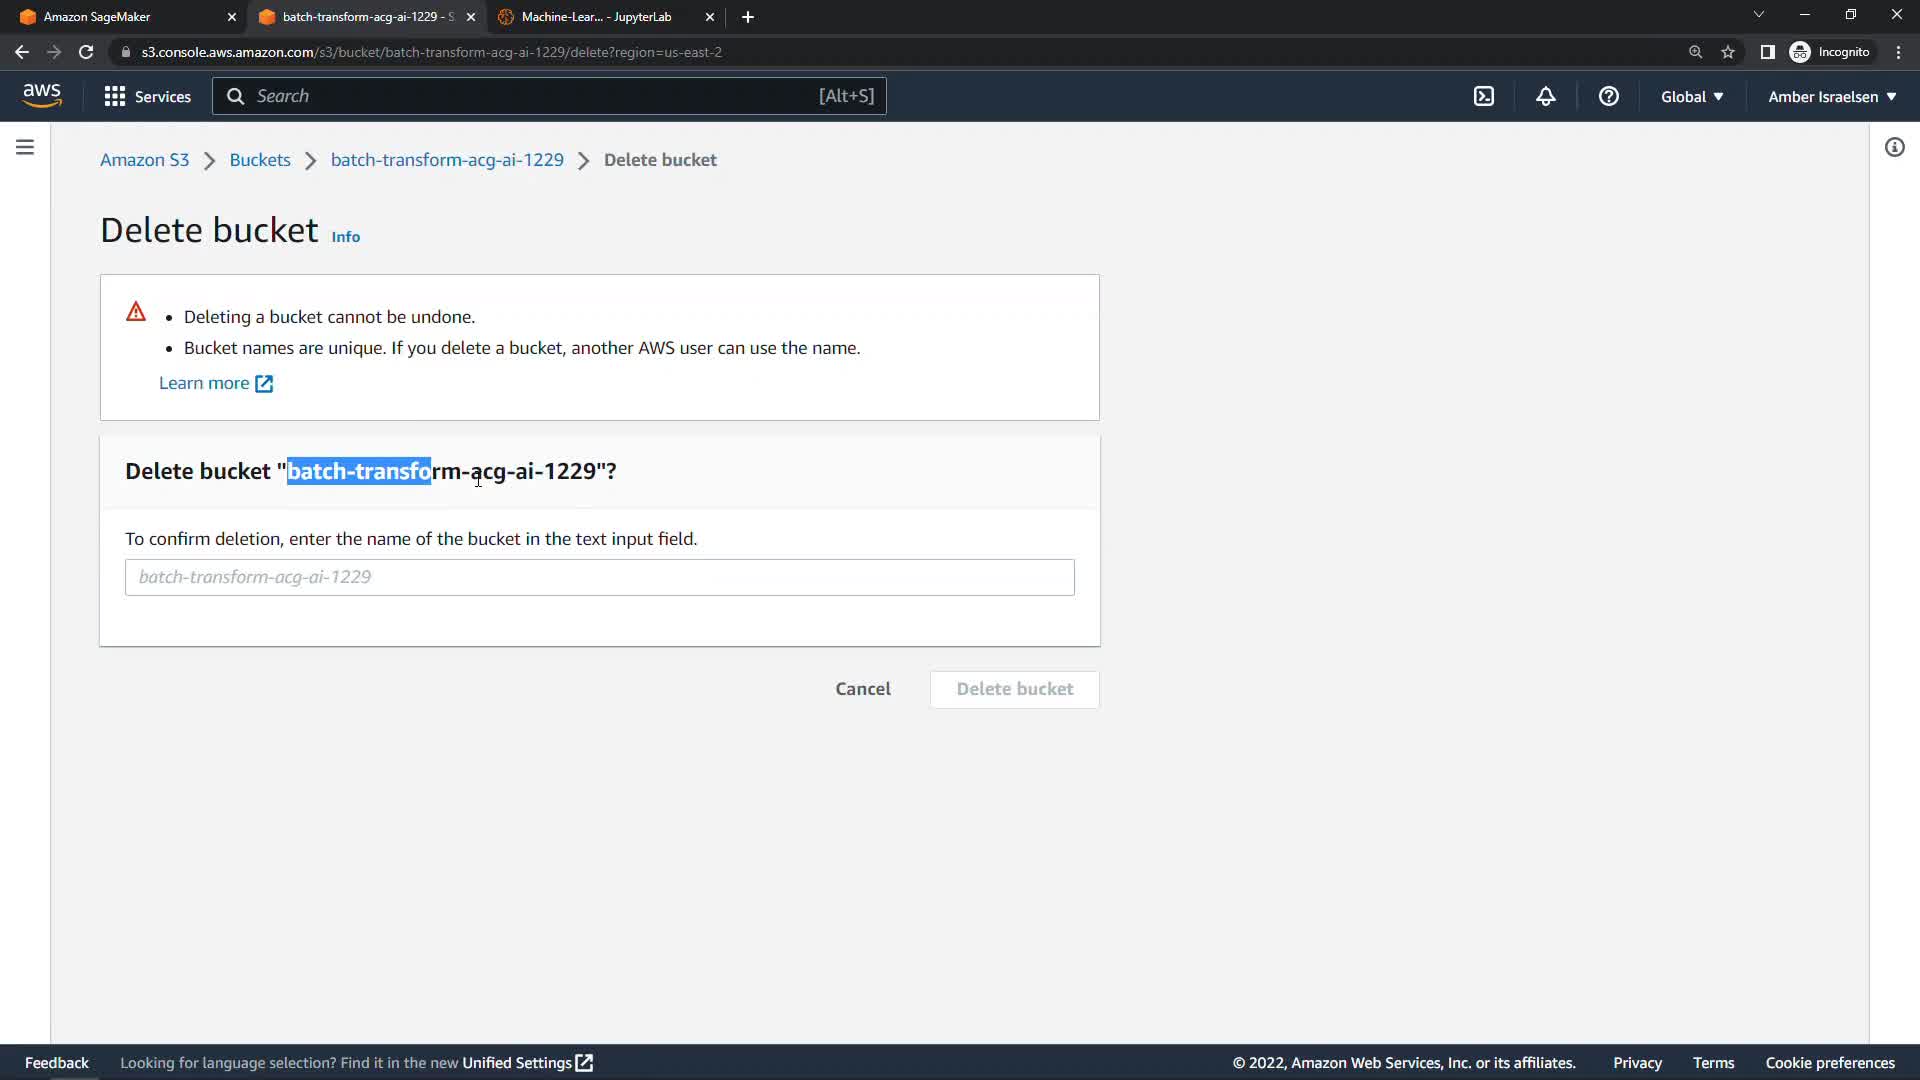The image size is (1920, 1080).
Task: Open the browser tab search chevron
Action: pos(1759,15)
